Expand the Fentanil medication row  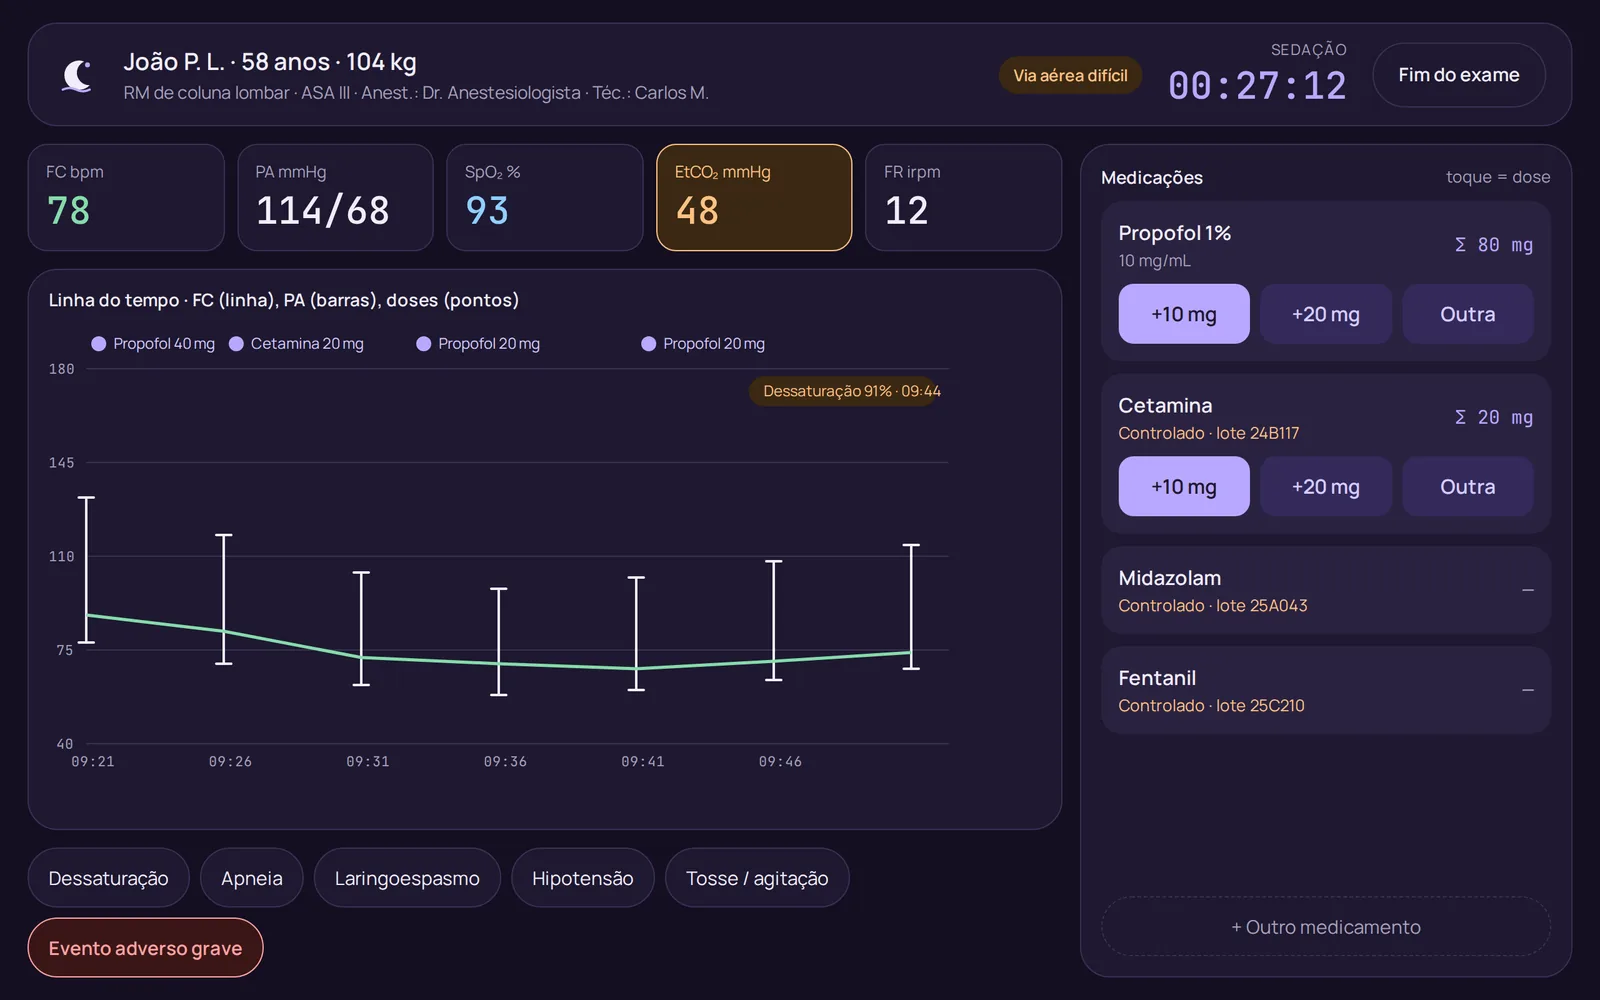click(1326, 690)
